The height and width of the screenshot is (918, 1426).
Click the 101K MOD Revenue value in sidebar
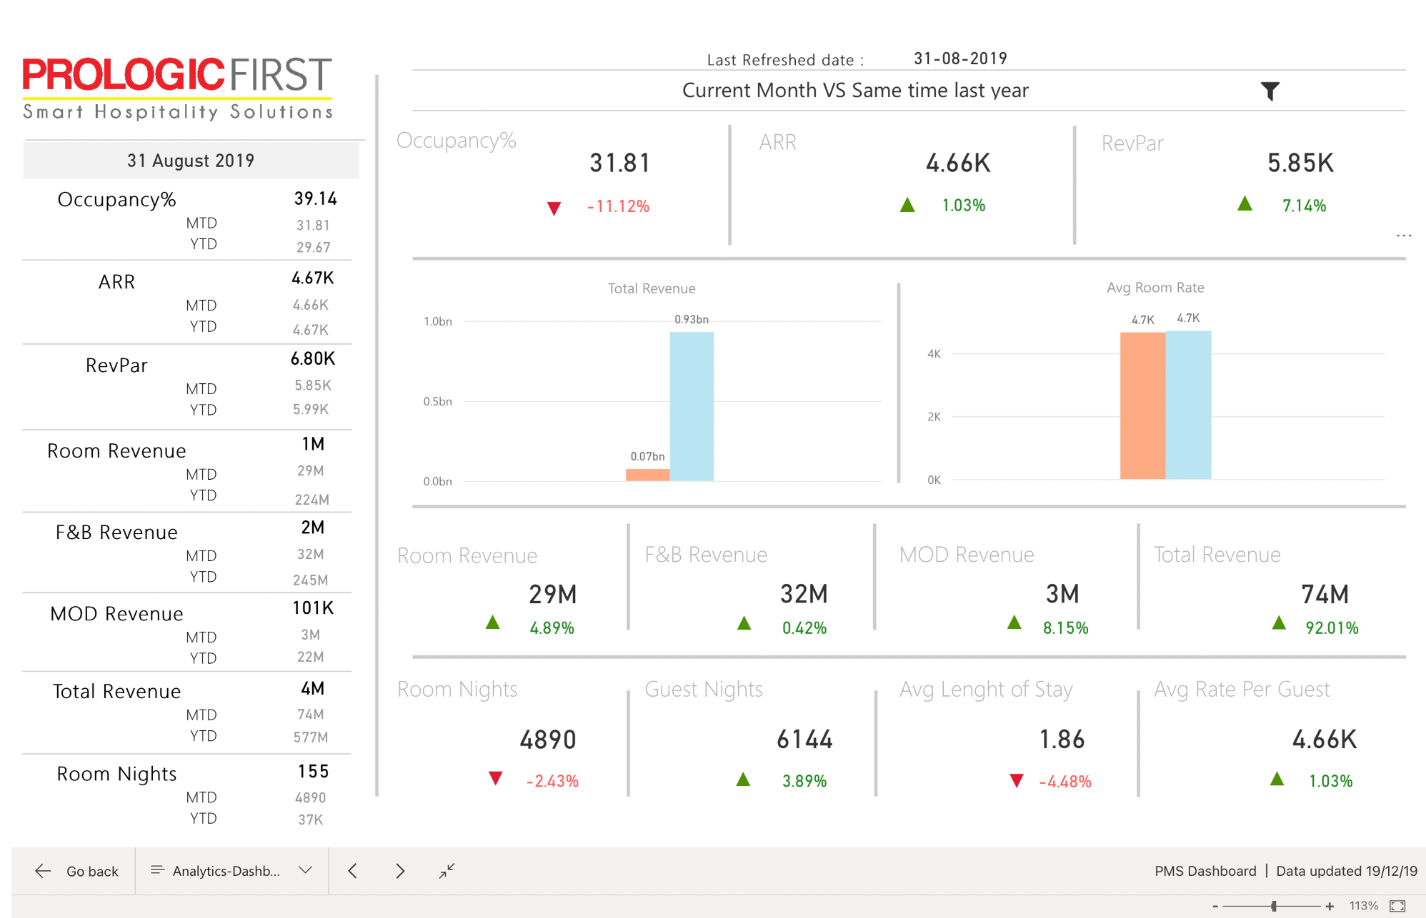pos(313,607)
